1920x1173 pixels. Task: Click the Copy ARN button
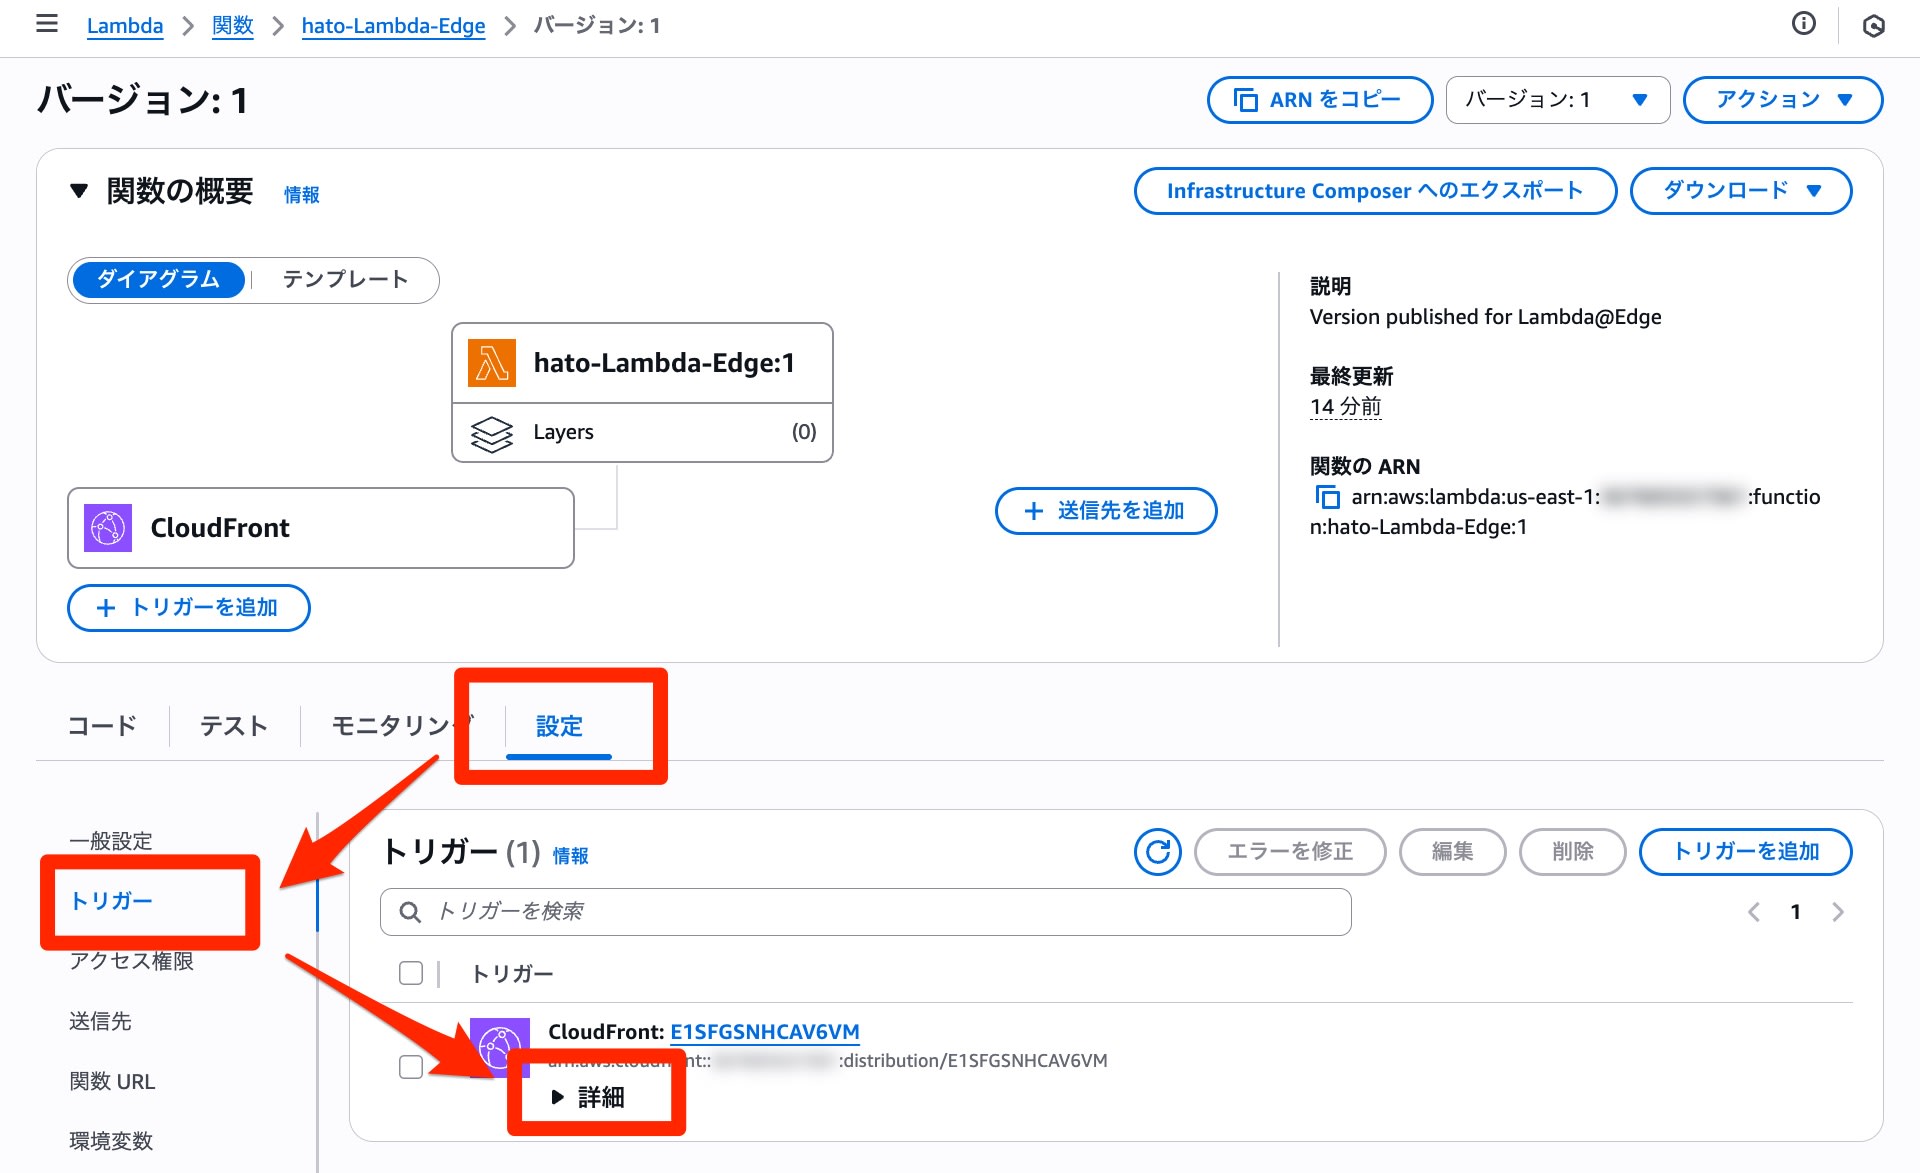[x=1320, y=100]
